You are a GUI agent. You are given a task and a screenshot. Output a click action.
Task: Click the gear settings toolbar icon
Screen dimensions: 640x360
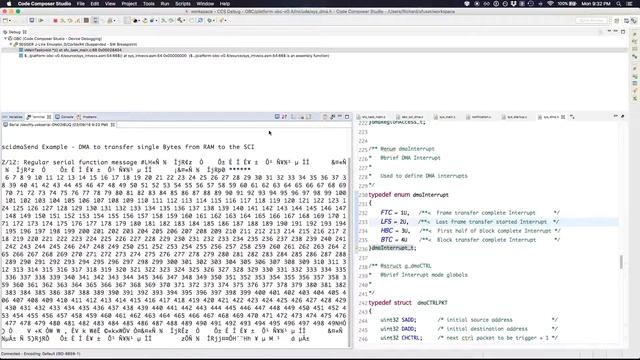click(209, 20)
